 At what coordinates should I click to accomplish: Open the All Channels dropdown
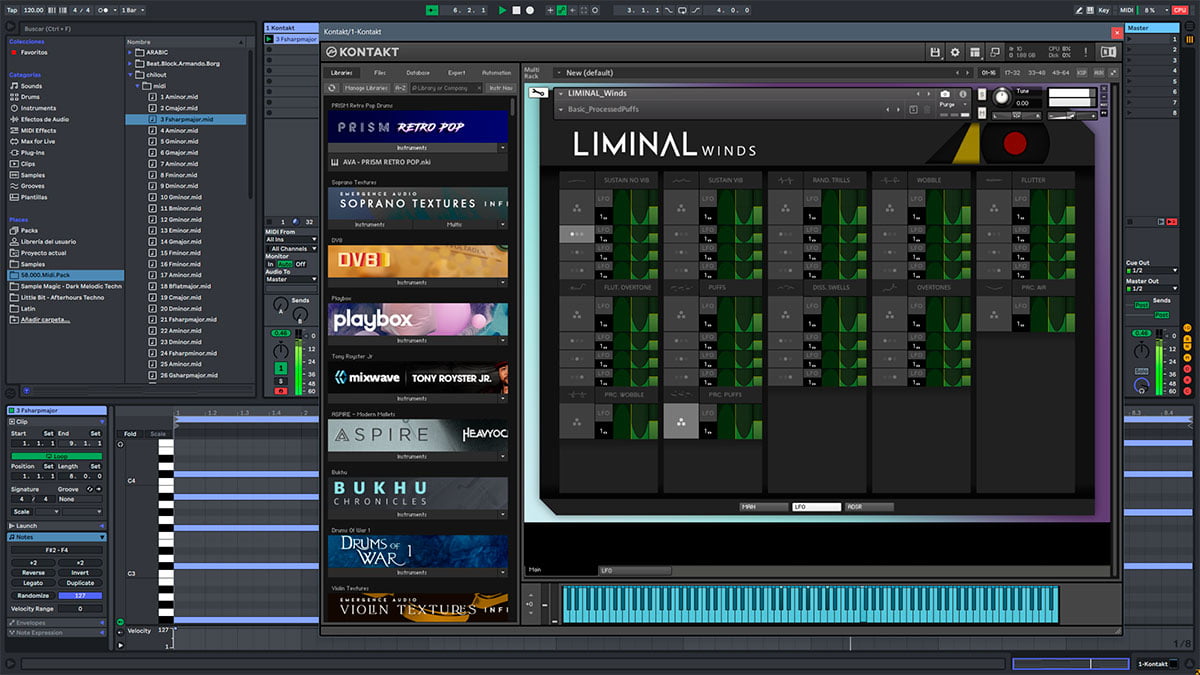coord(293,248)
